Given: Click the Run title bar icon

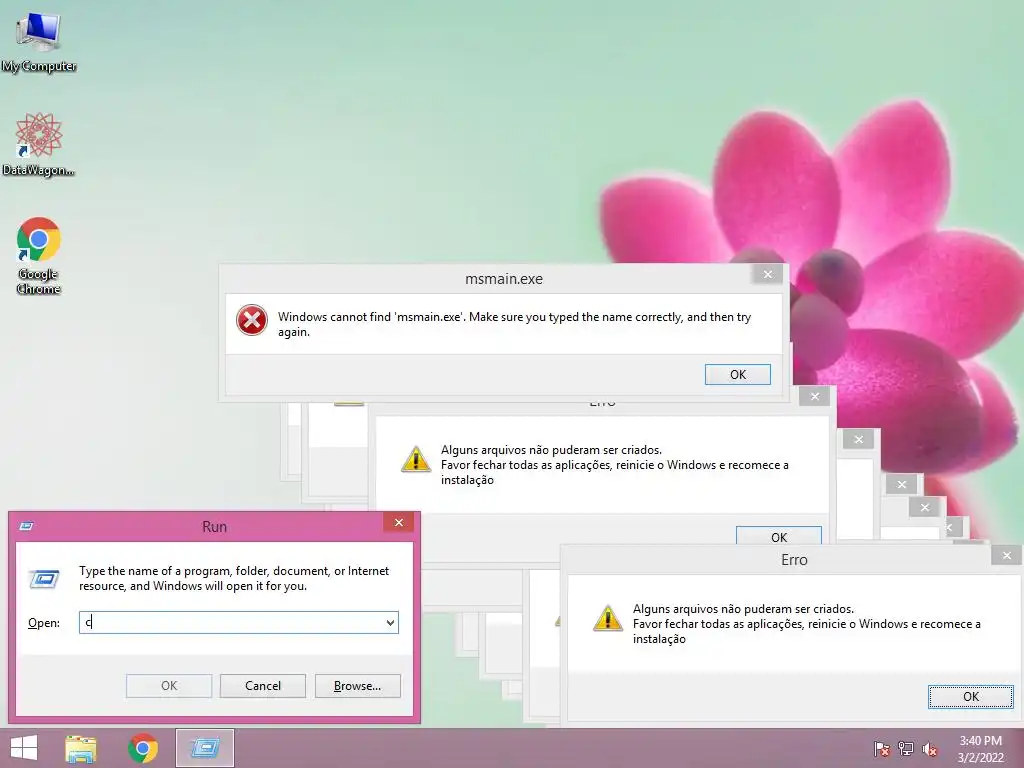Looking at the screenshot, I should click(x=26, y=526).
